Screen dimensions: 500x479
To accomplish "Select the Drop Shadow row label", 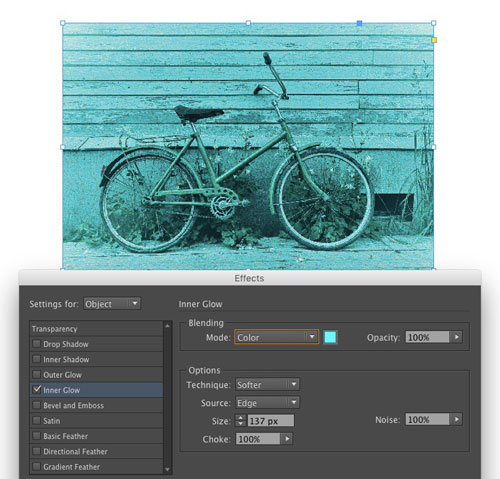I will [x=66, y=344].
